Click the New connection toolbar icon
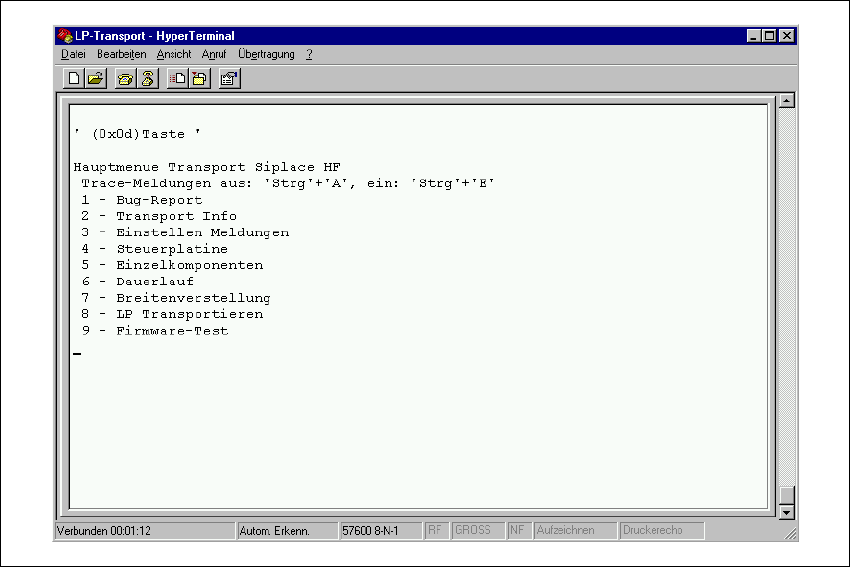This screenshot has width=850, height=567. tap(73, 79)
